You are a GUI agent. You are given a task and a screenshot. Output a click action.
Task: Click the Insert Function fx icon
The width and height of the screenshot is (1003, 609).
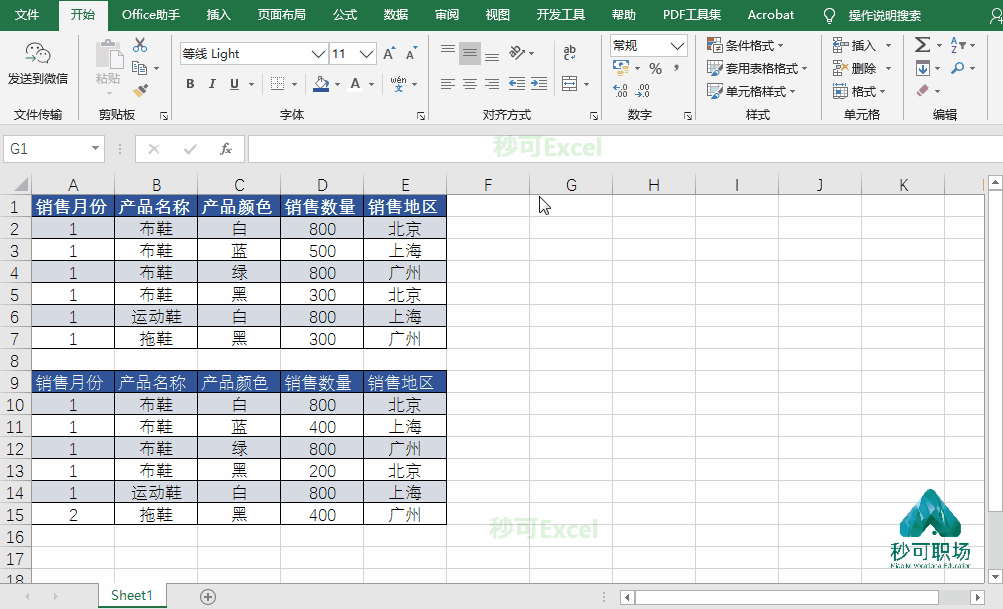pyautogui.click(x=226, y=149)
